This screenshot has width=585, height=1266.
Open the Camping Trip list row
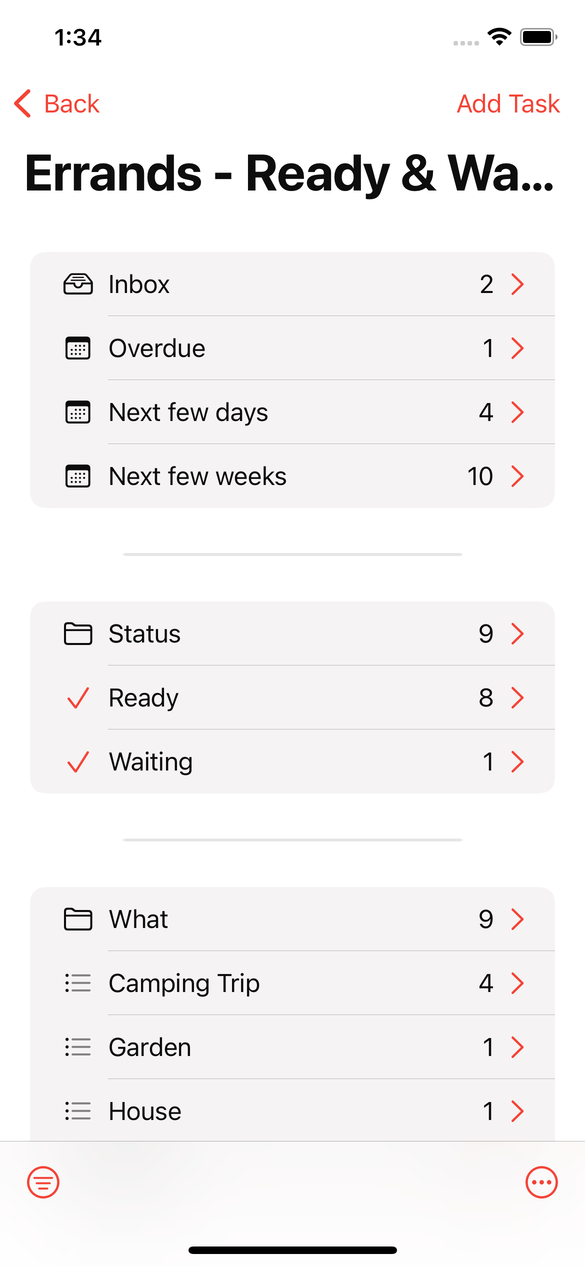pyautogui.click(x=292, y=983)
